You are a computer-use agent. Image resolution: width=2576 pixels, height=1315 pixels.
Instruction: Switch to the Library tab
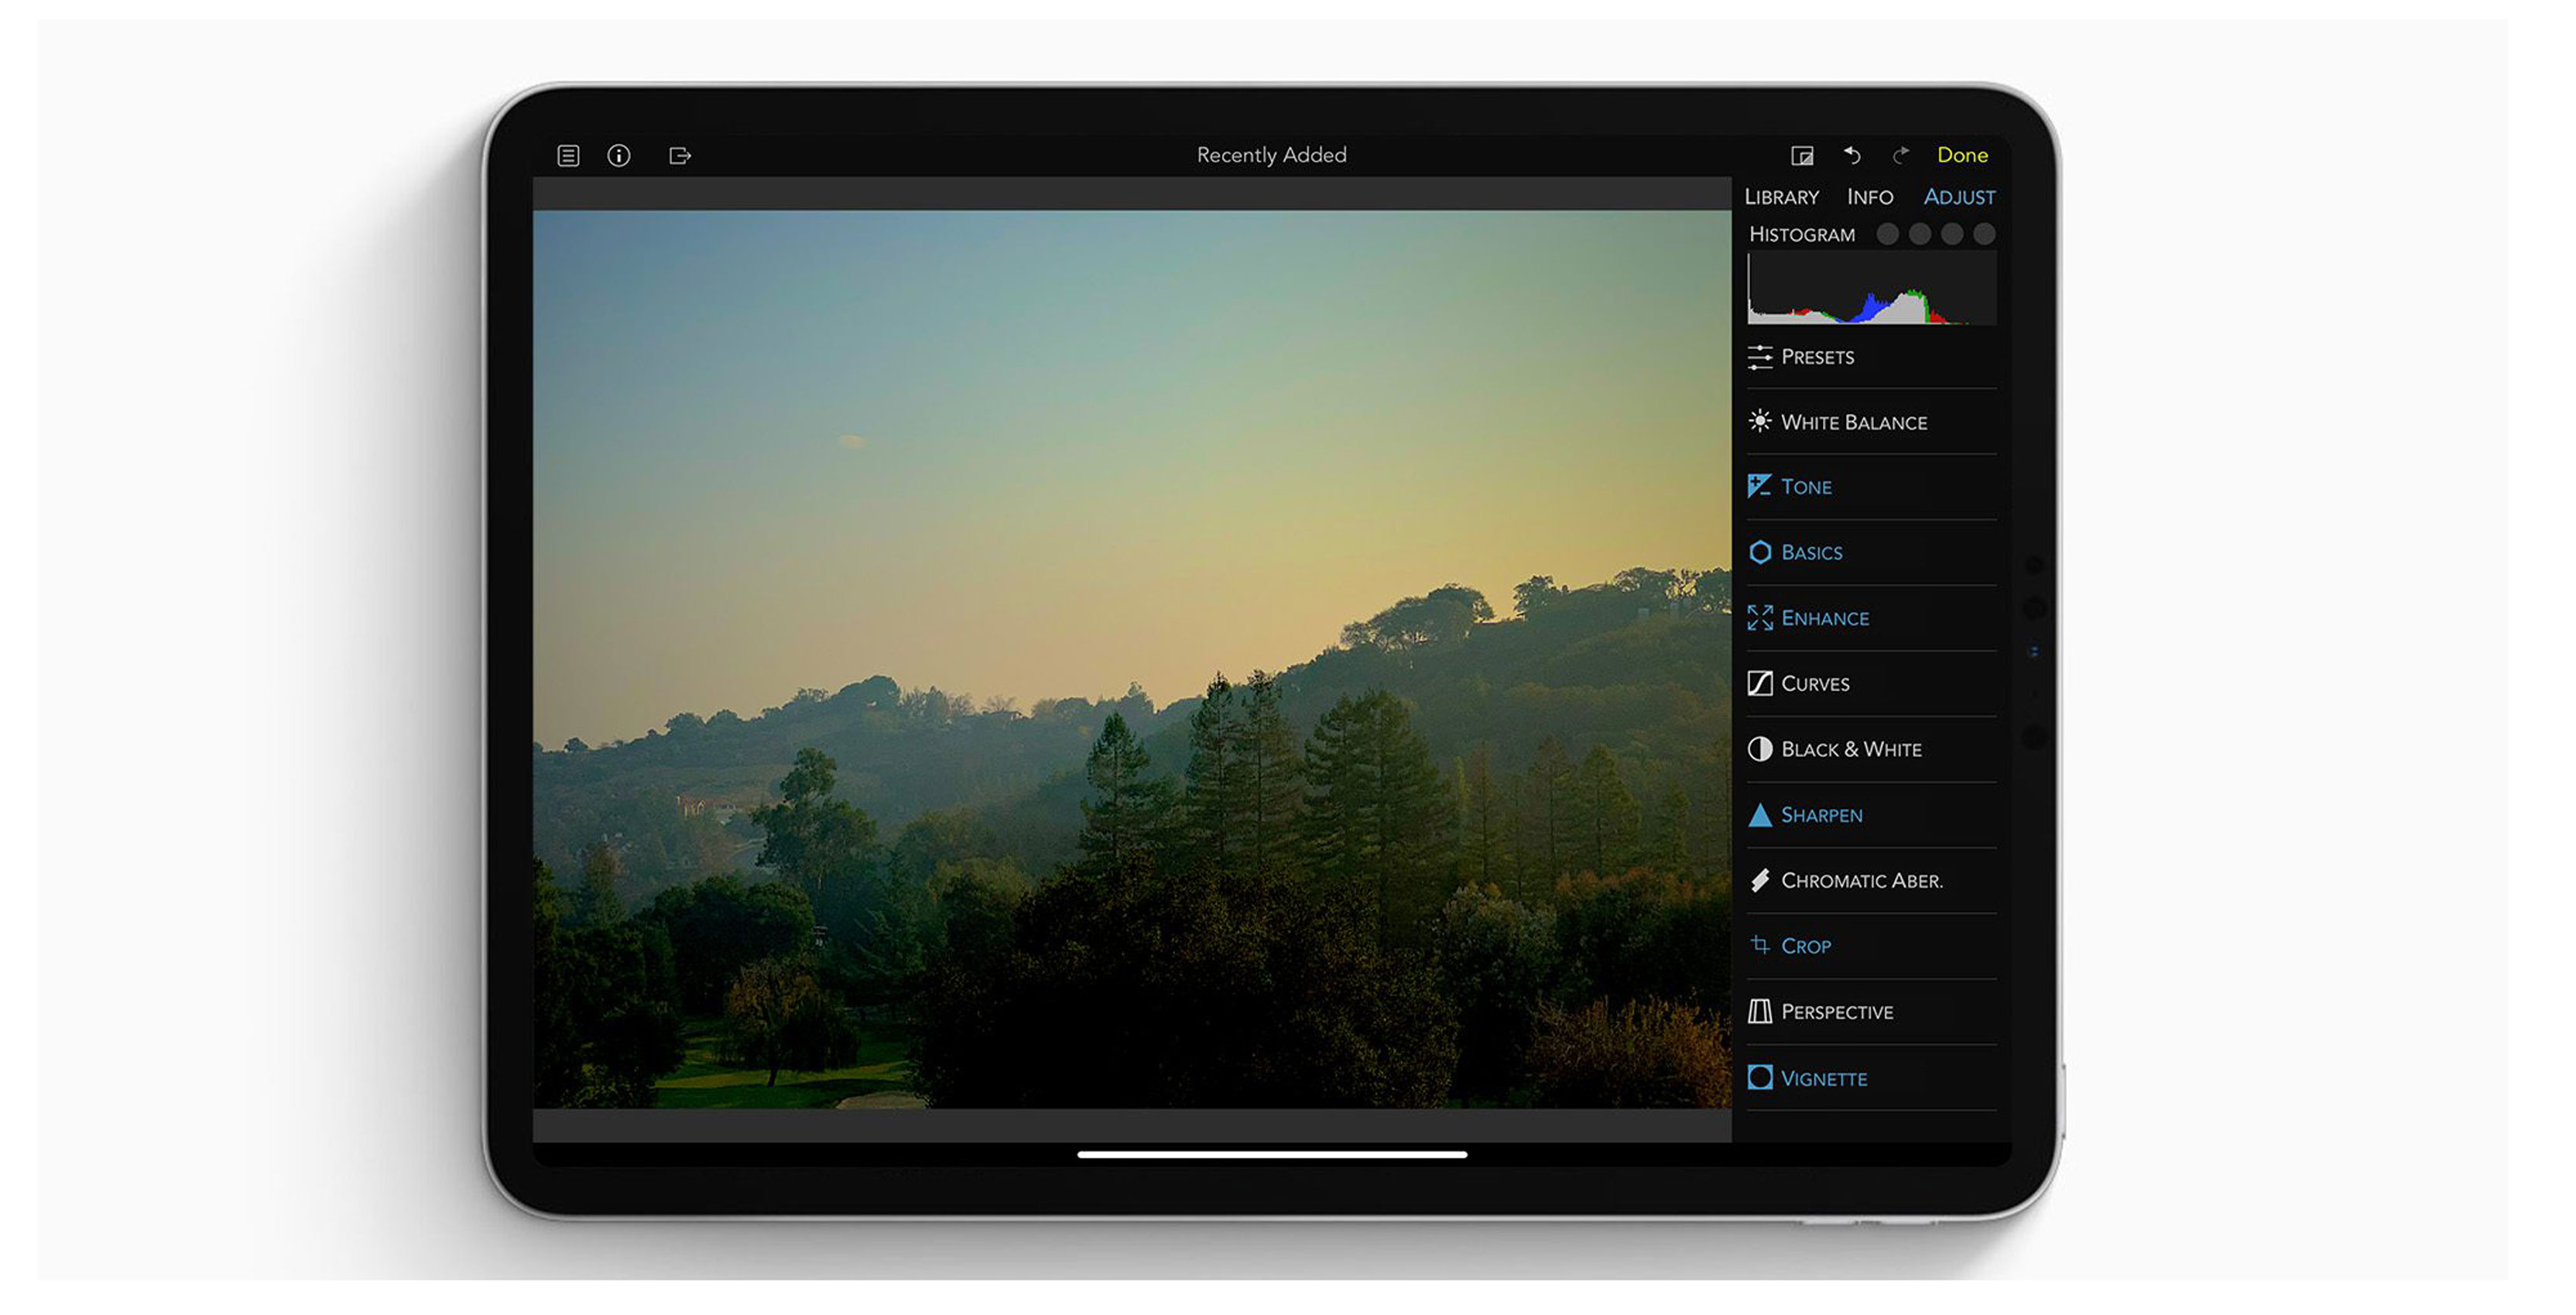point(1780,196)
